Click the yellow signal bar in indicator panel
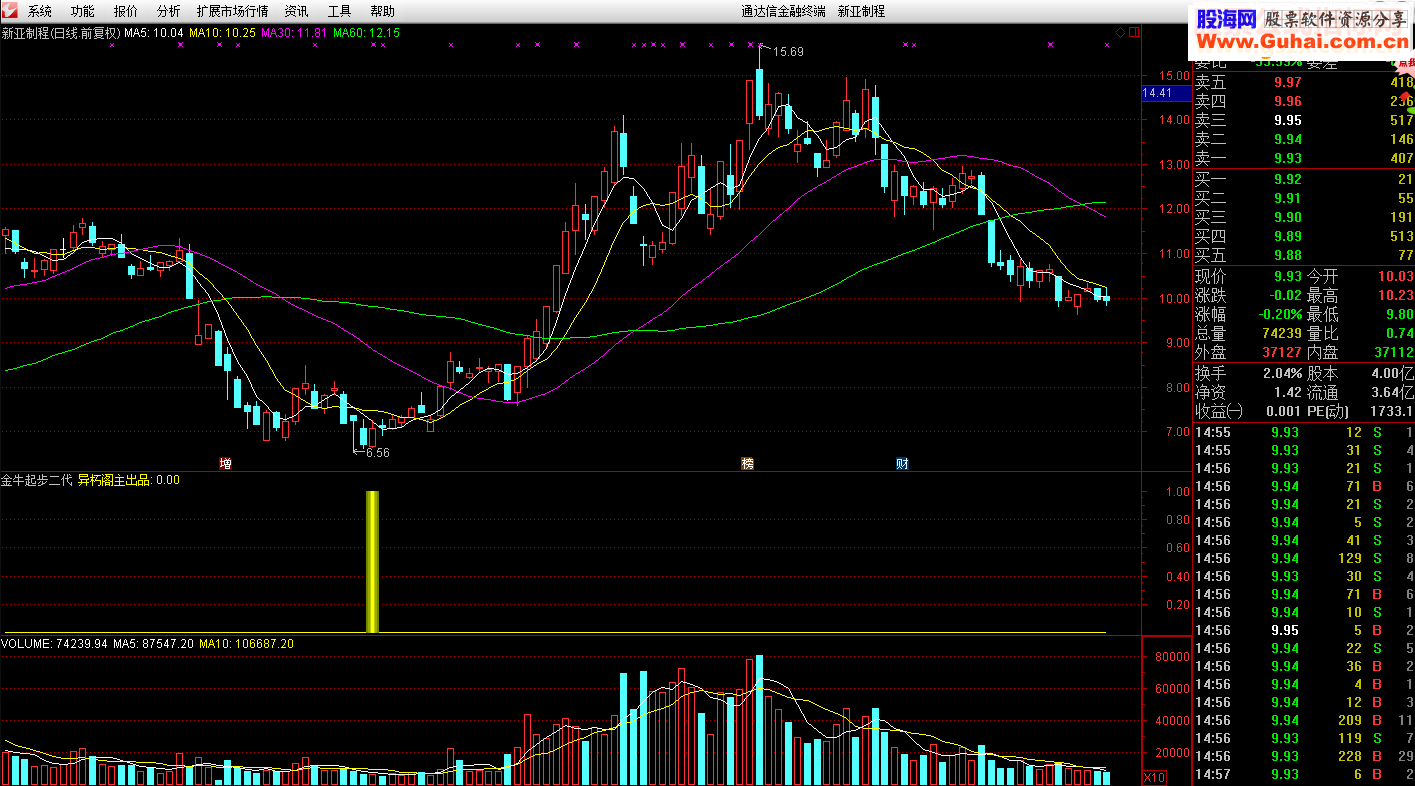Viewport: 1415px width, 786px height. pyautogui.click(x=372, y=562)
